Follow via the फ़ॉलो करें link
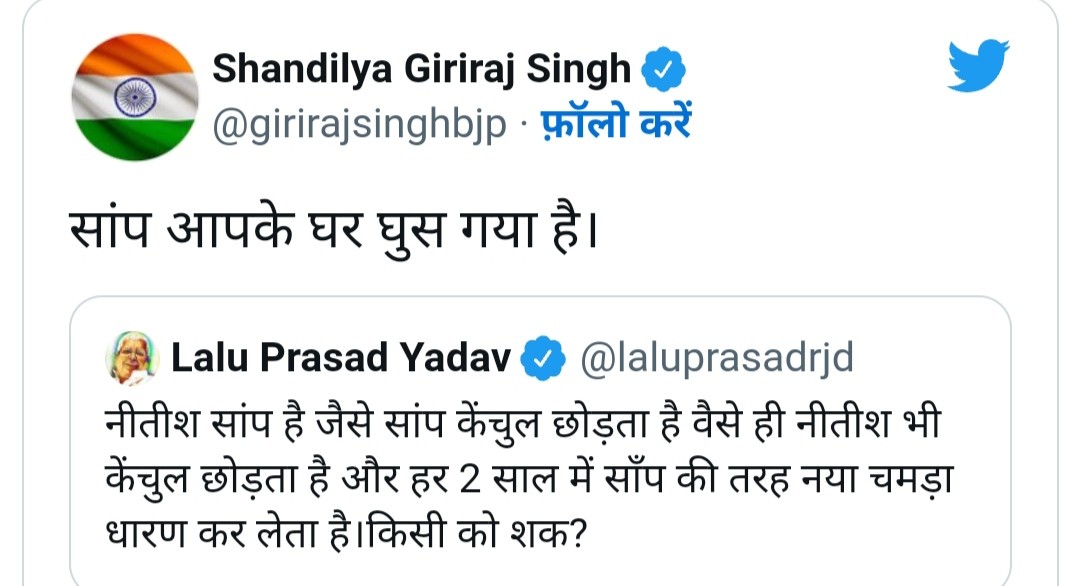 616,127
